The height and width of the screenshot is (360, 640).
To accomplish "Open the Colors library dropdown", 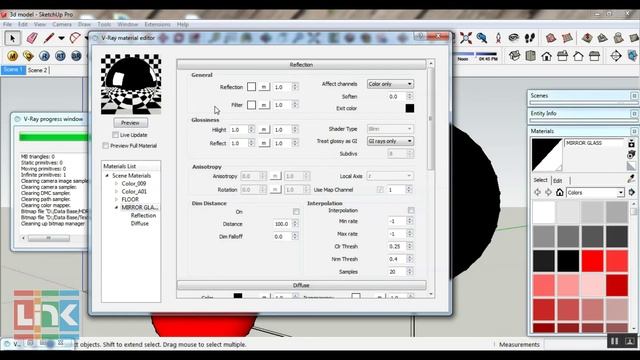I will pyautogui.click(x=596, y=192).
